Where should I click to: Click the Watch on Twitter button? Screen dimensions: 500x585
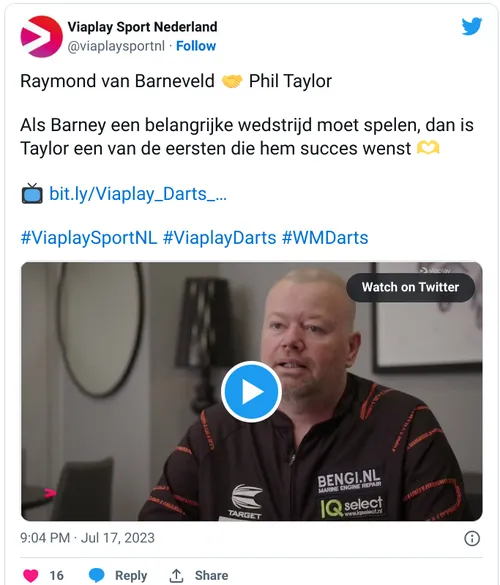pos(410,287)
